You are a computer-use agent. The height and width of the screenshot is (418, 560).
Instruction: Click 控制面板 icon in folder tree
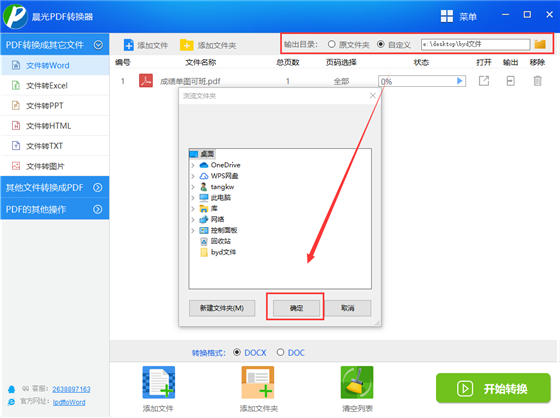click(x=204, y=230)
